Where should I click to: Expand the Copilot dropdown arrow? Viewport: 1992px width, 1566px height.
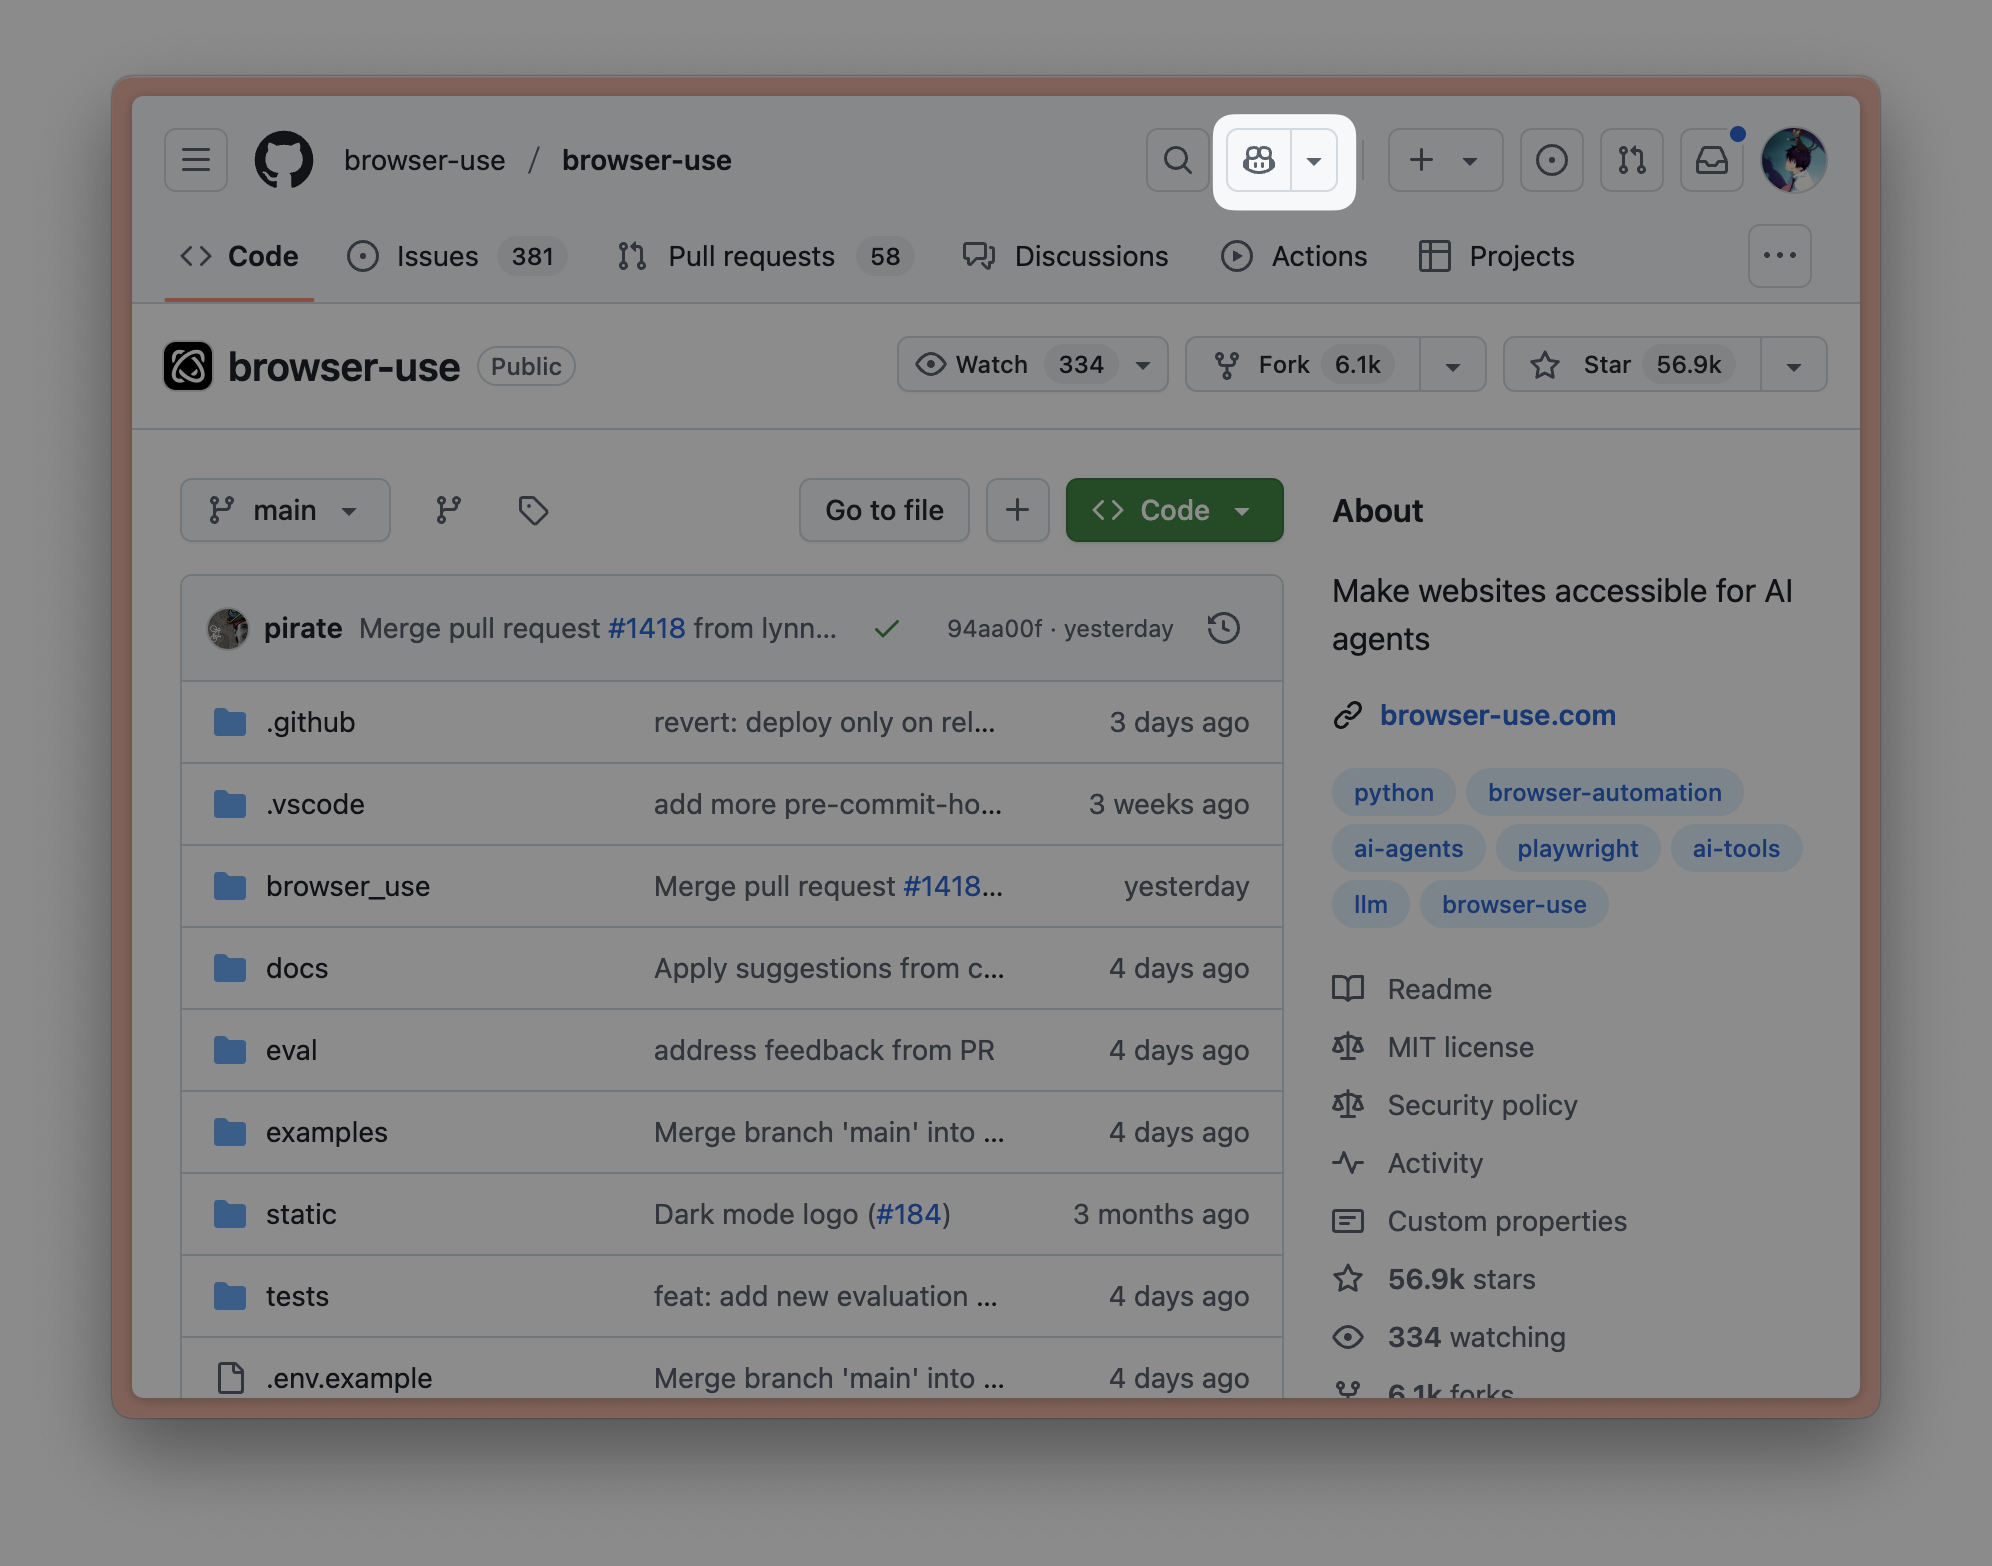(1314, 160)
